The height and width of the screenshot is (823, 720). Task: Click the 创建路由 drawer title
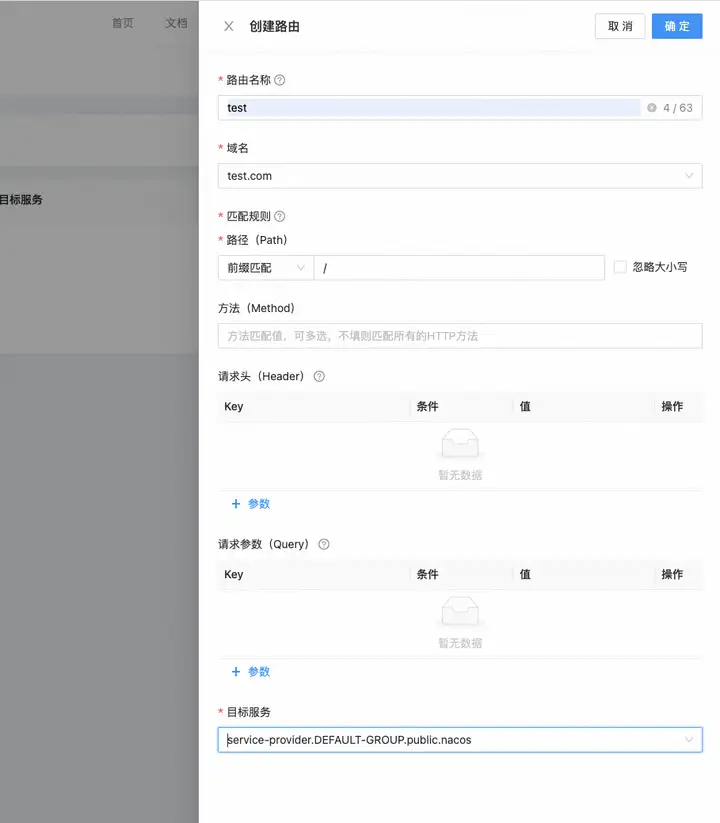coord(274,26)
